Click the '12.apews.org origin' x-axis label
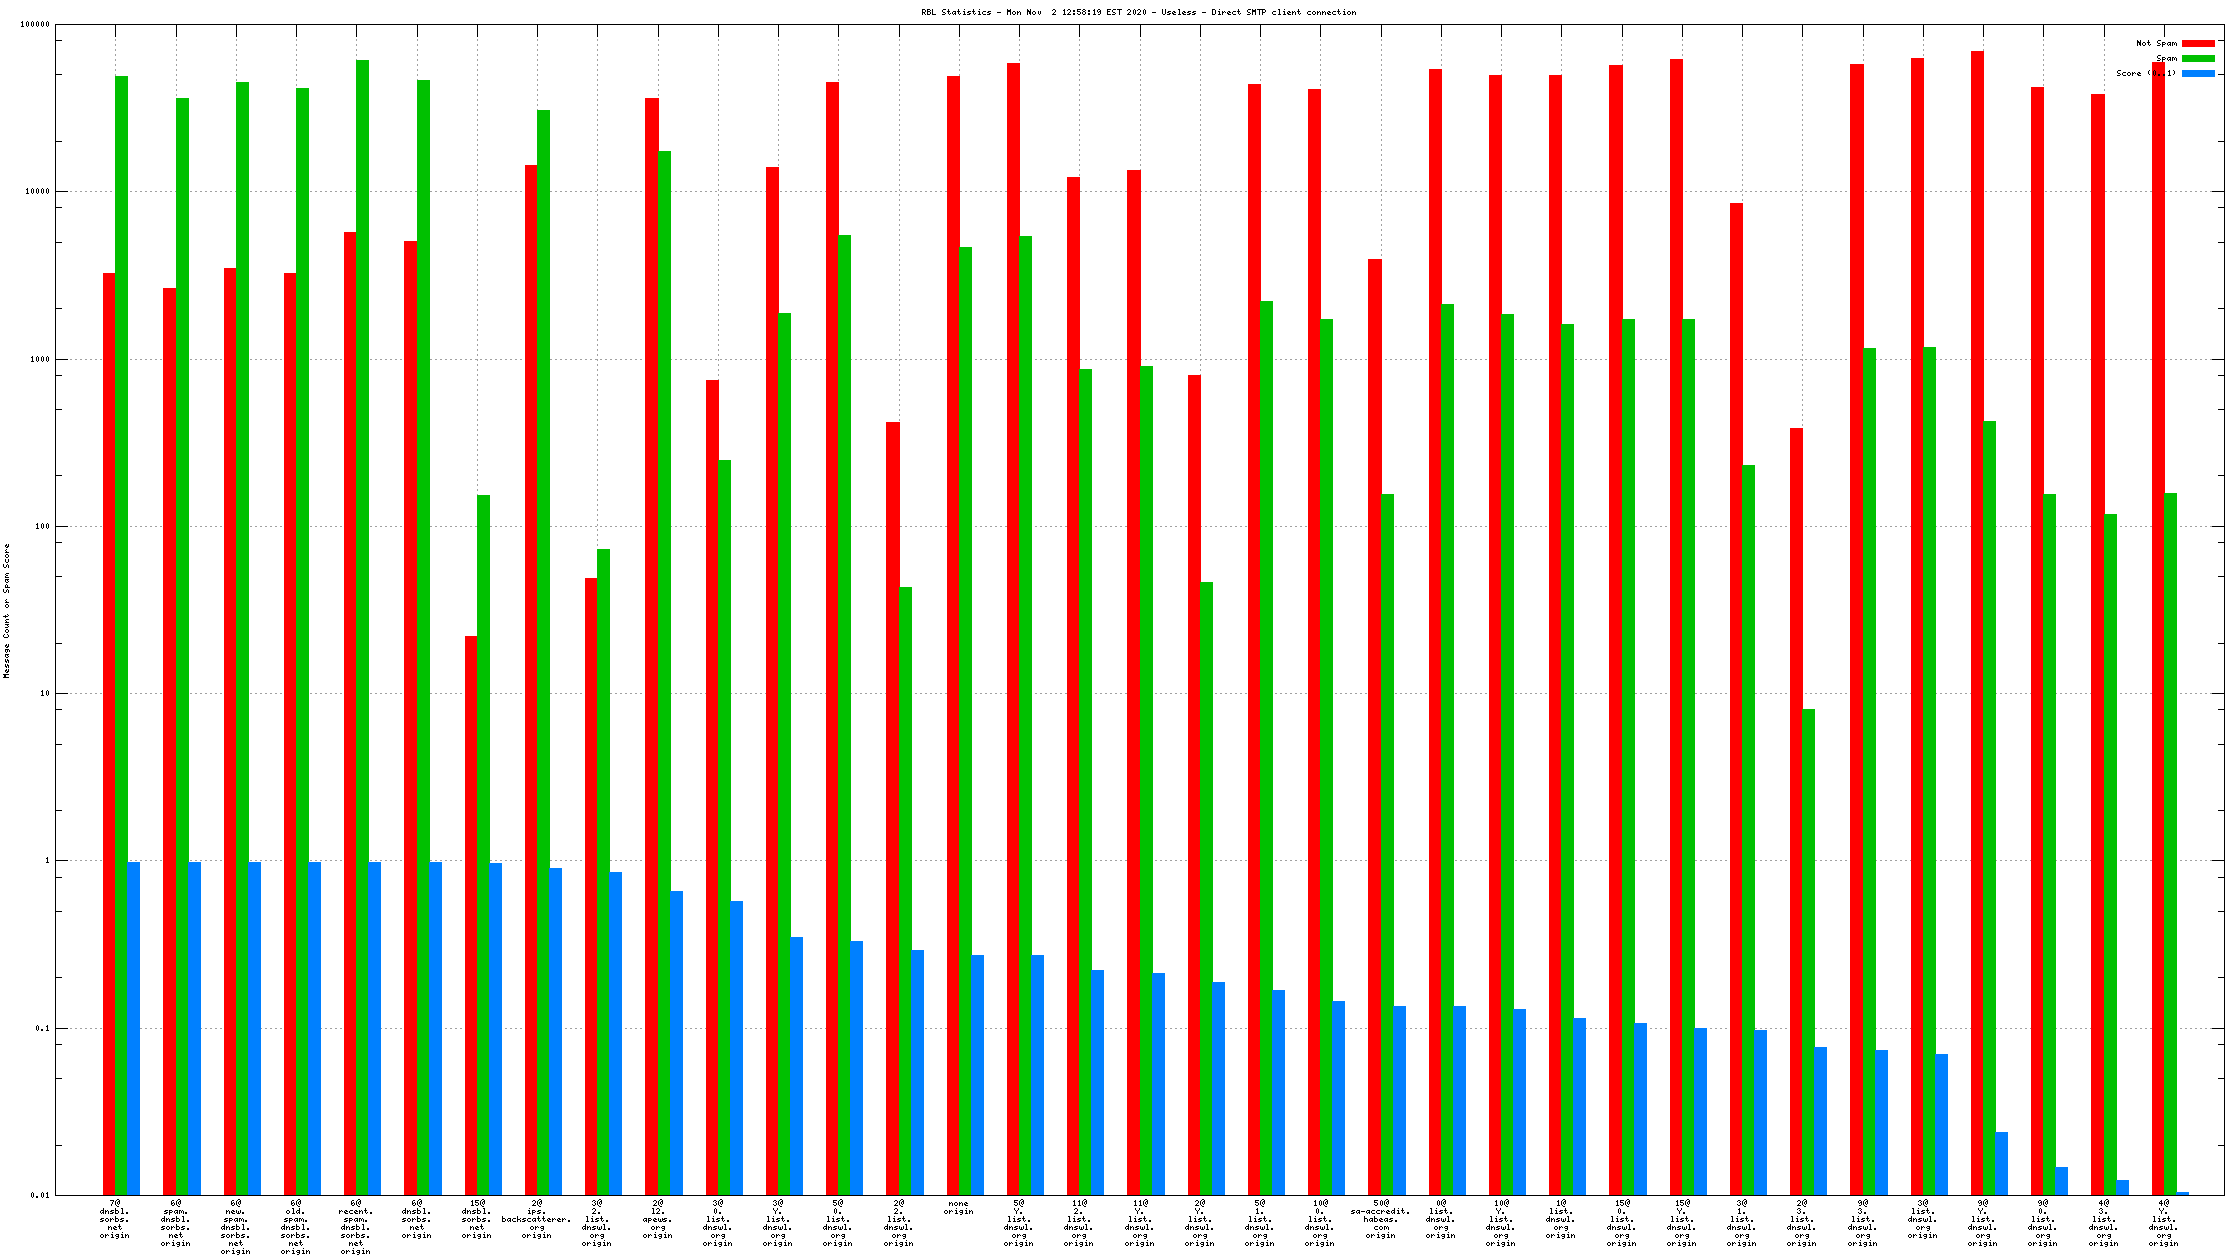 [x=657, y=1219]
